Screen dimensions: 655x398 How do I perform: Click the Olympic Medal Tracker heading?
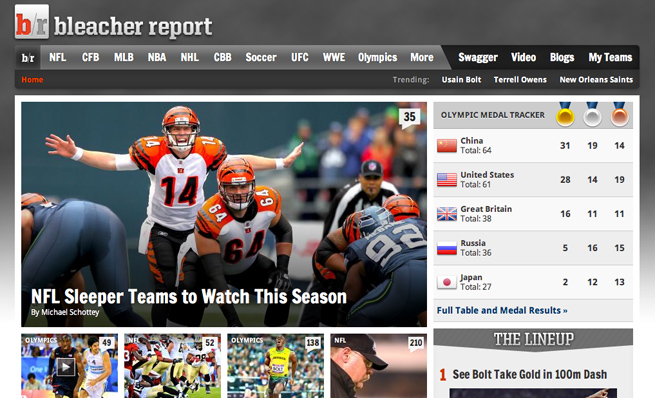coord(493,115)
